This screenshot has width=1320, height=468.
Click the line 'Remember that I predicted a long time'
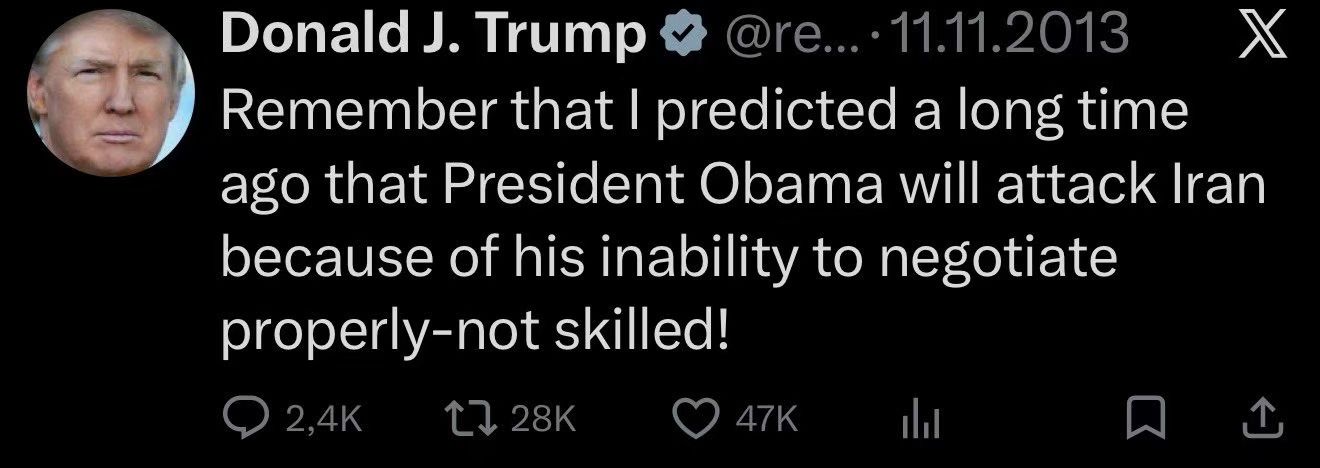point(703,114)
